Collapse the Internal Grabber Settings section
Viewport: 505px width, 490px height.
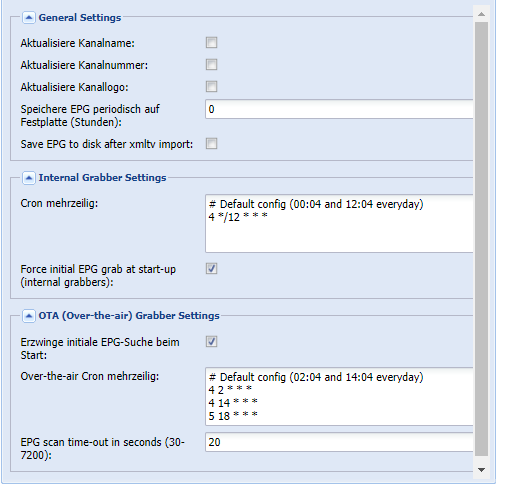click(29, 178)
